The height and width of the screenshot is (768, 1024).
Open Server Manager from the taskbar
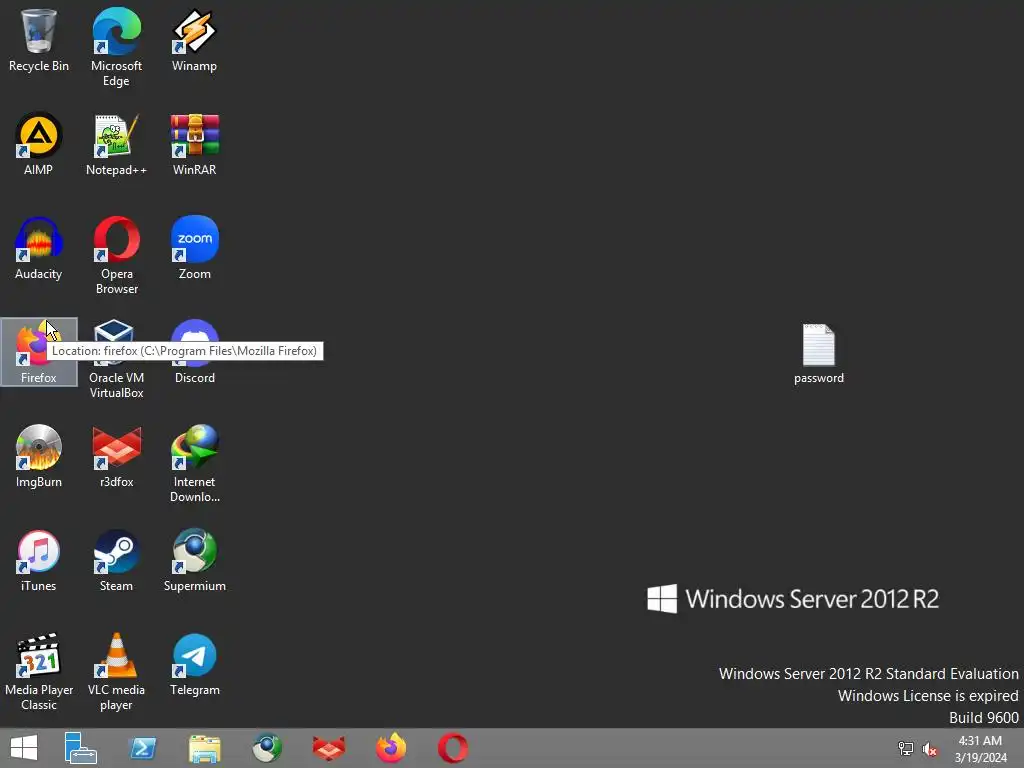click(81, 748)
